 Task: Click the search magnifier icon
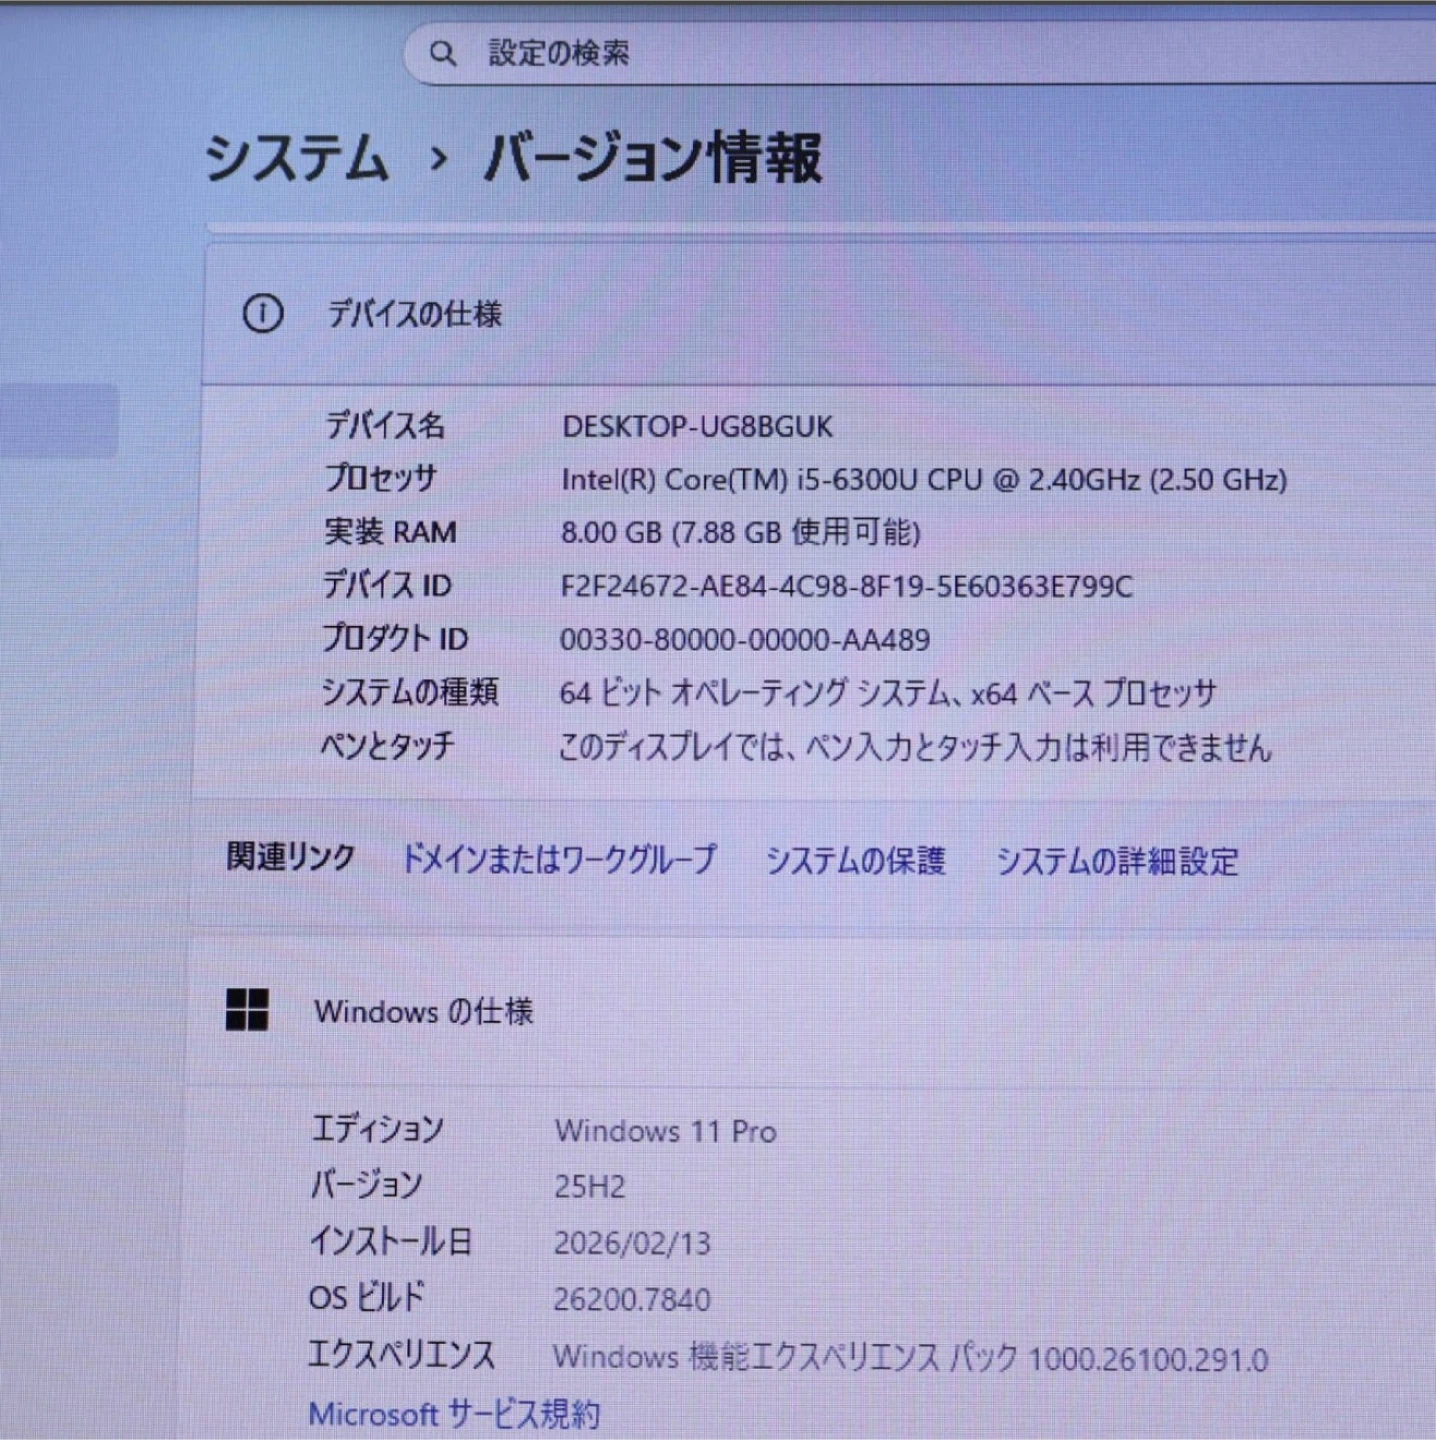(442, 53)
